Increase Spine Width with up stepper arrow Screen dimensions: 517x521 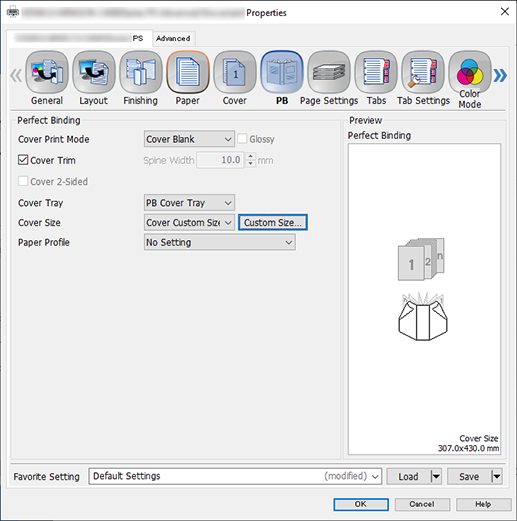(x=251, y=156)
